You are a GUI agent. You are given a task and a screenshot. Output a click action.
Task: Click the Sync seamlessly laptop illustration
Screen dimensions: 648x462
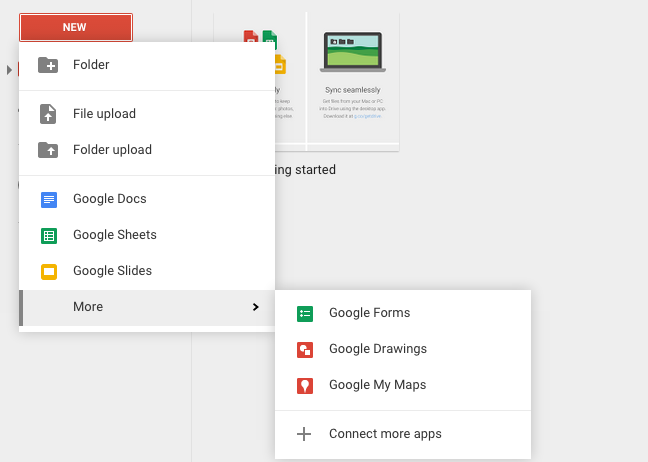point(353,52)
